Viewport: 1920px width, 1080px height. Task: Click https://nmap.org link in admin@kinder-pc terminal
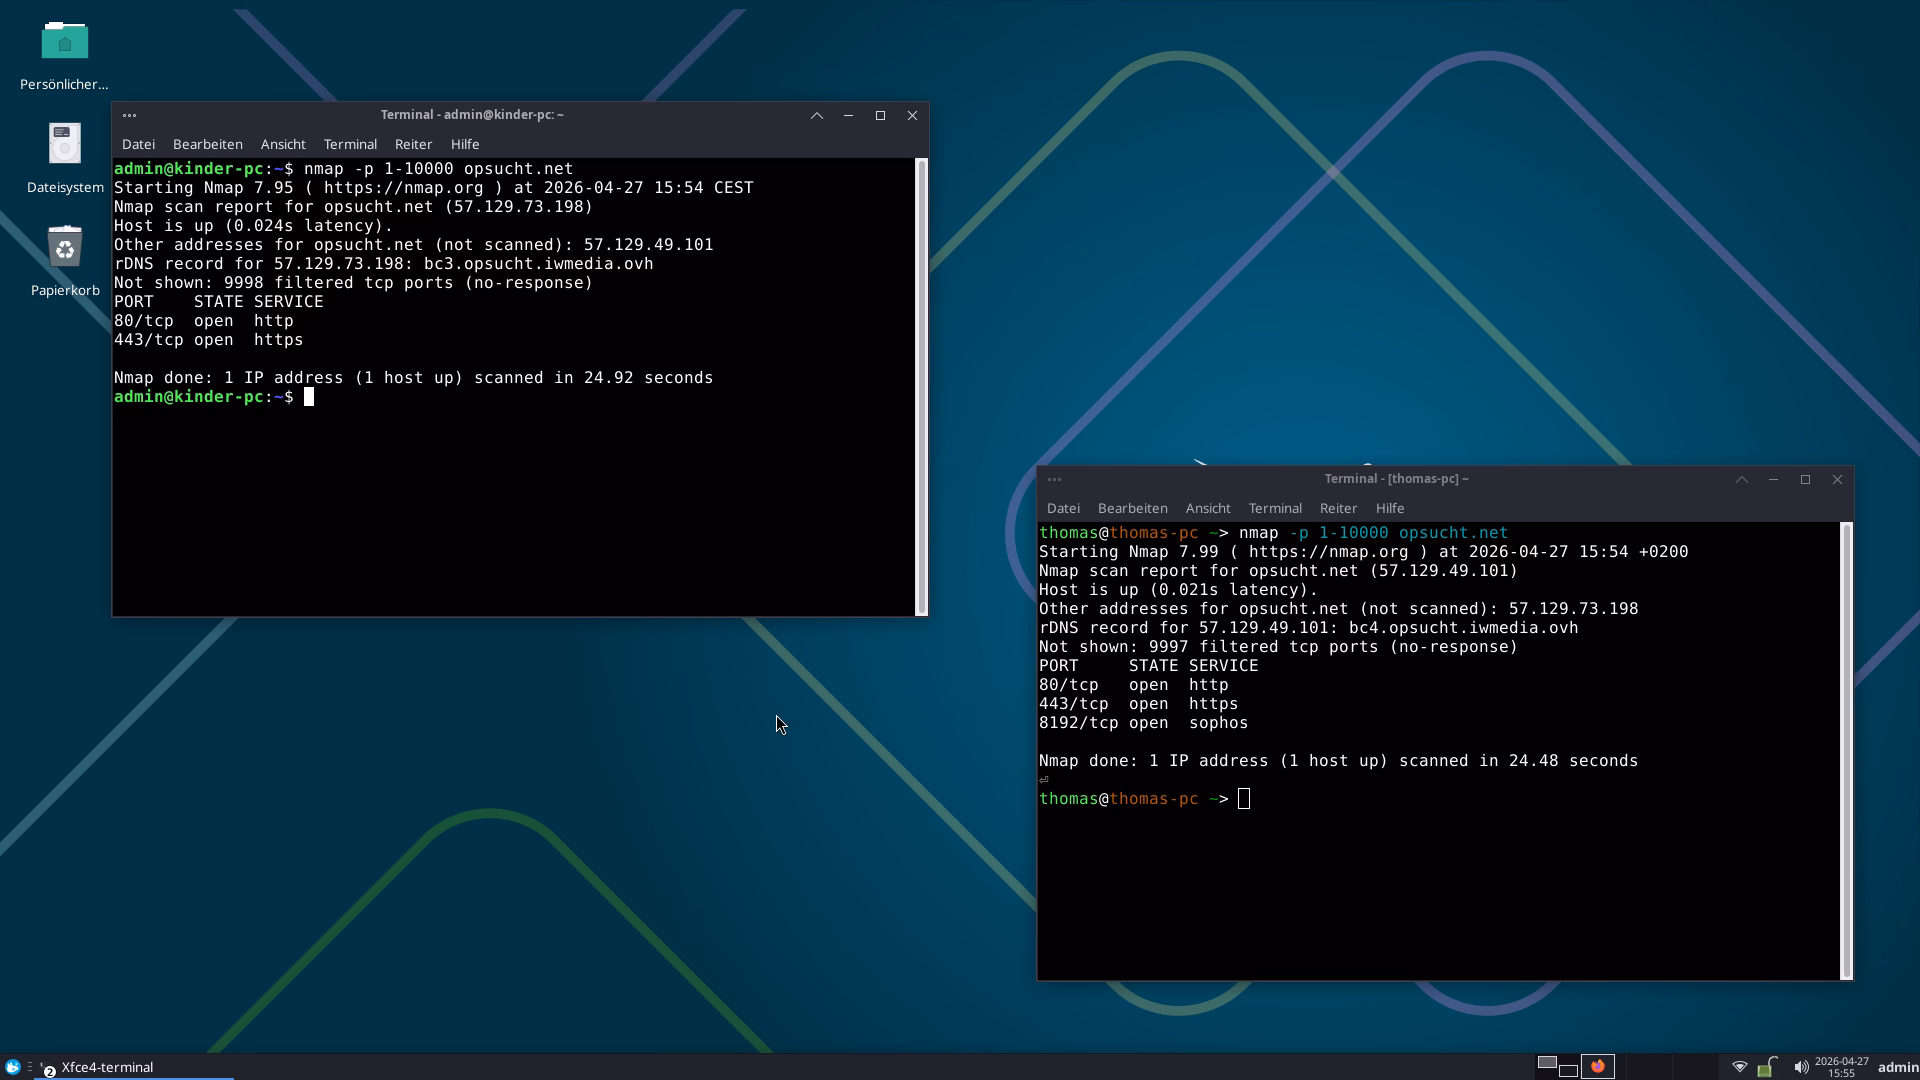tap(403, 188)
